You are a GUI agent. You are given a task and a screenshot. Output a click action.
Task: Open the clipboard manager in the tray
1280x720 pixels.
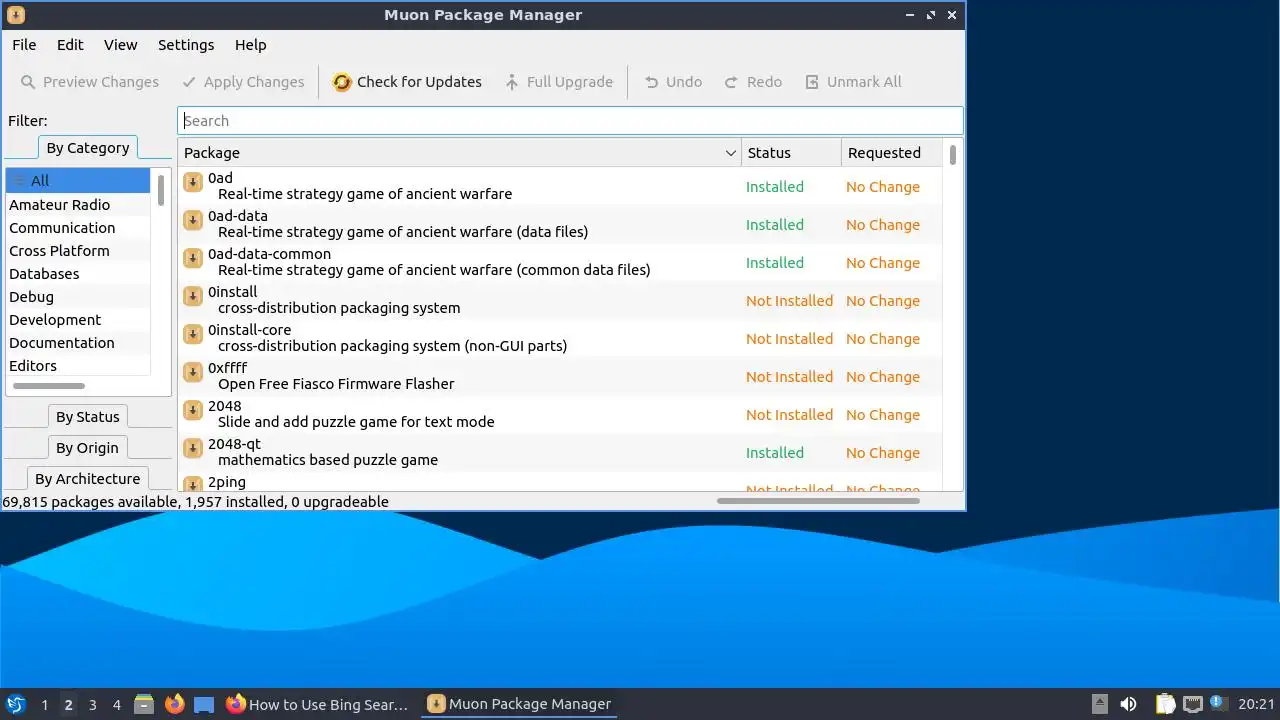(x=1165, y=704)
